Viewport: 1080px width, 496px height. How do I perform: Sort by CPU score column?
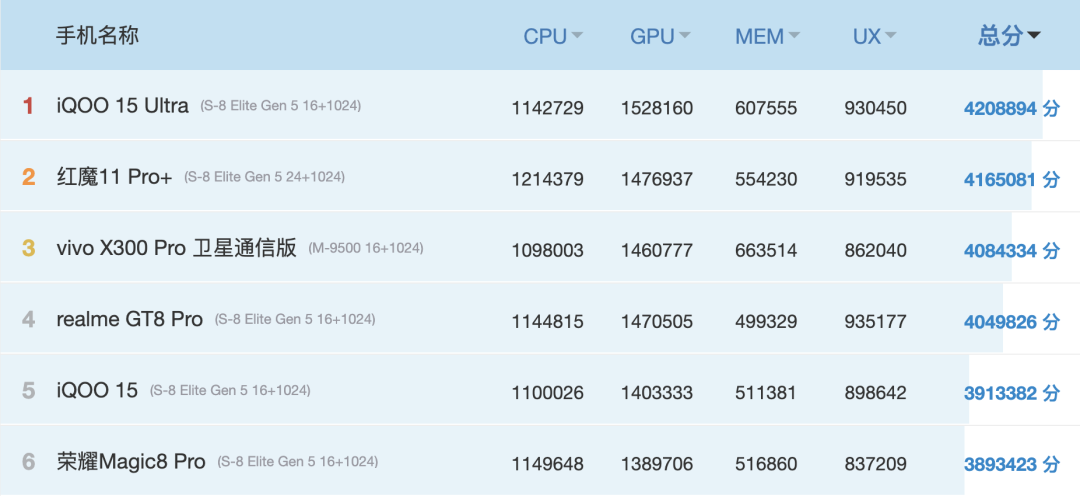pos(553,37)
